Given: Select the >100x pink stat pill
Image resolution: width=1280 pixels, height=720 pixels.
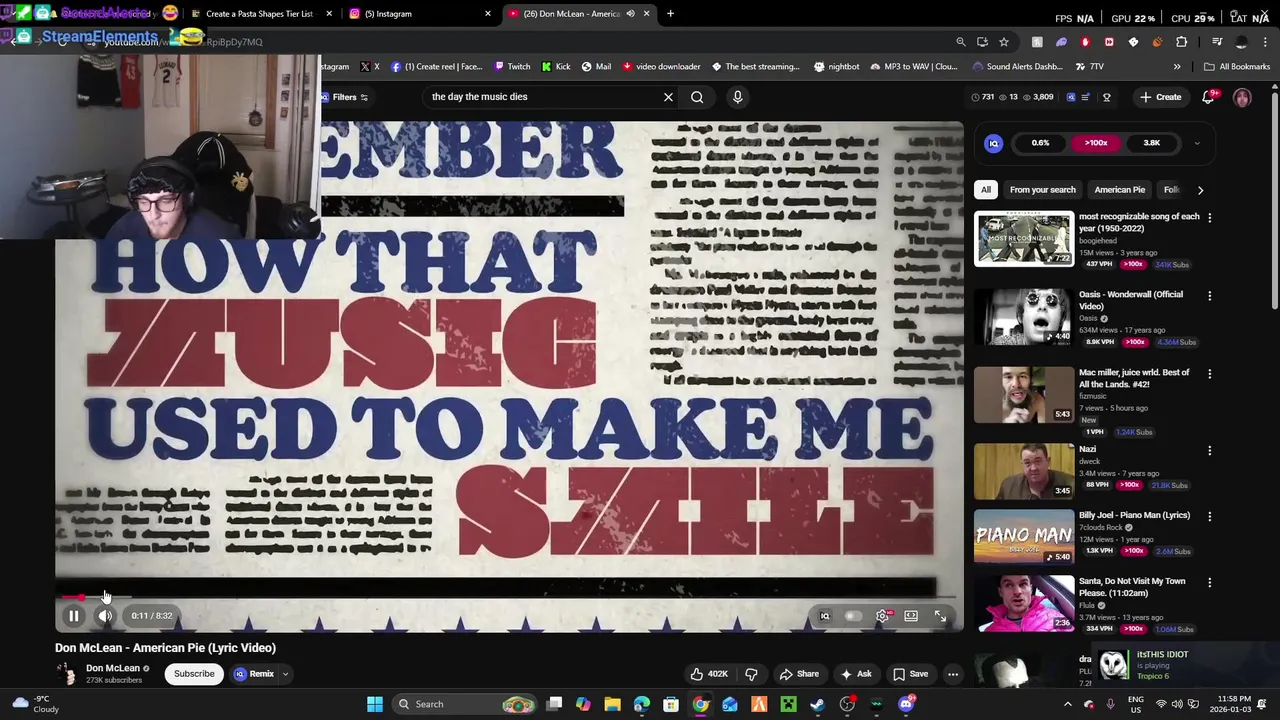Looking at the screenshot, I should [x=1096, y=143].
